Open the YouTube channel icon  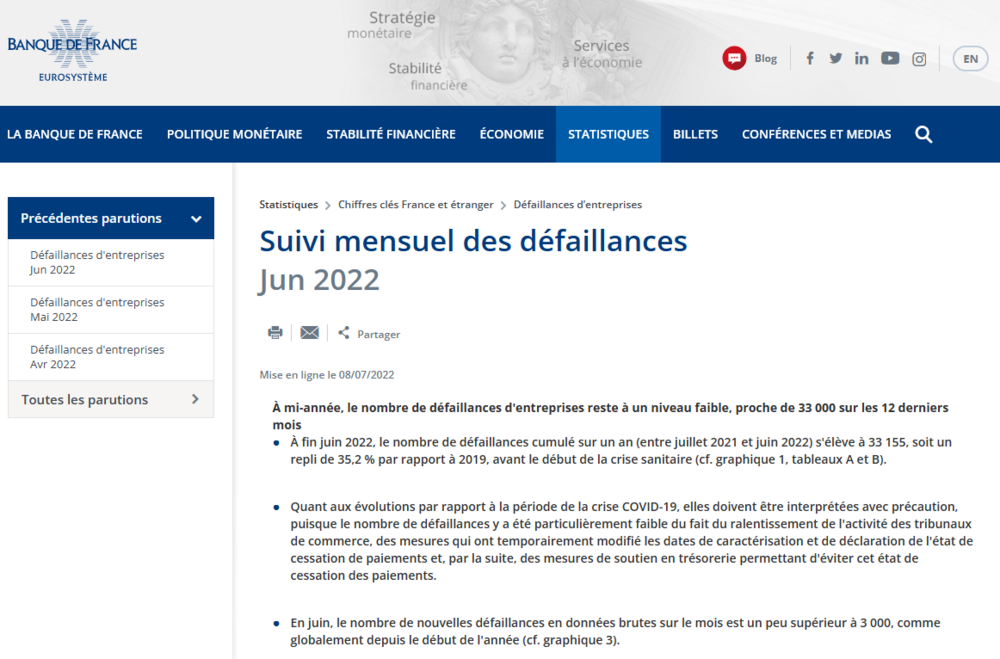(x=889, y=58)
